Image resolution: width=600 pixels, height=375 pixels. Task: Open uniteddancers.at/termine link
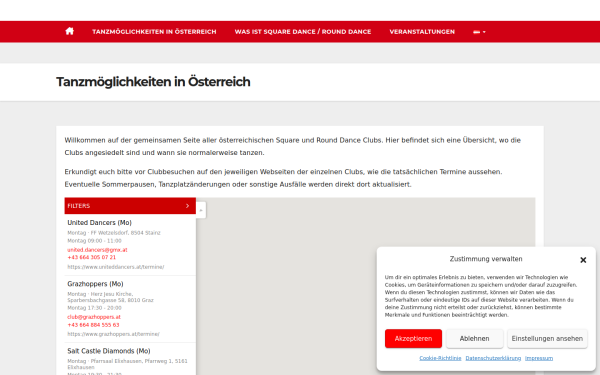point(116,267)
